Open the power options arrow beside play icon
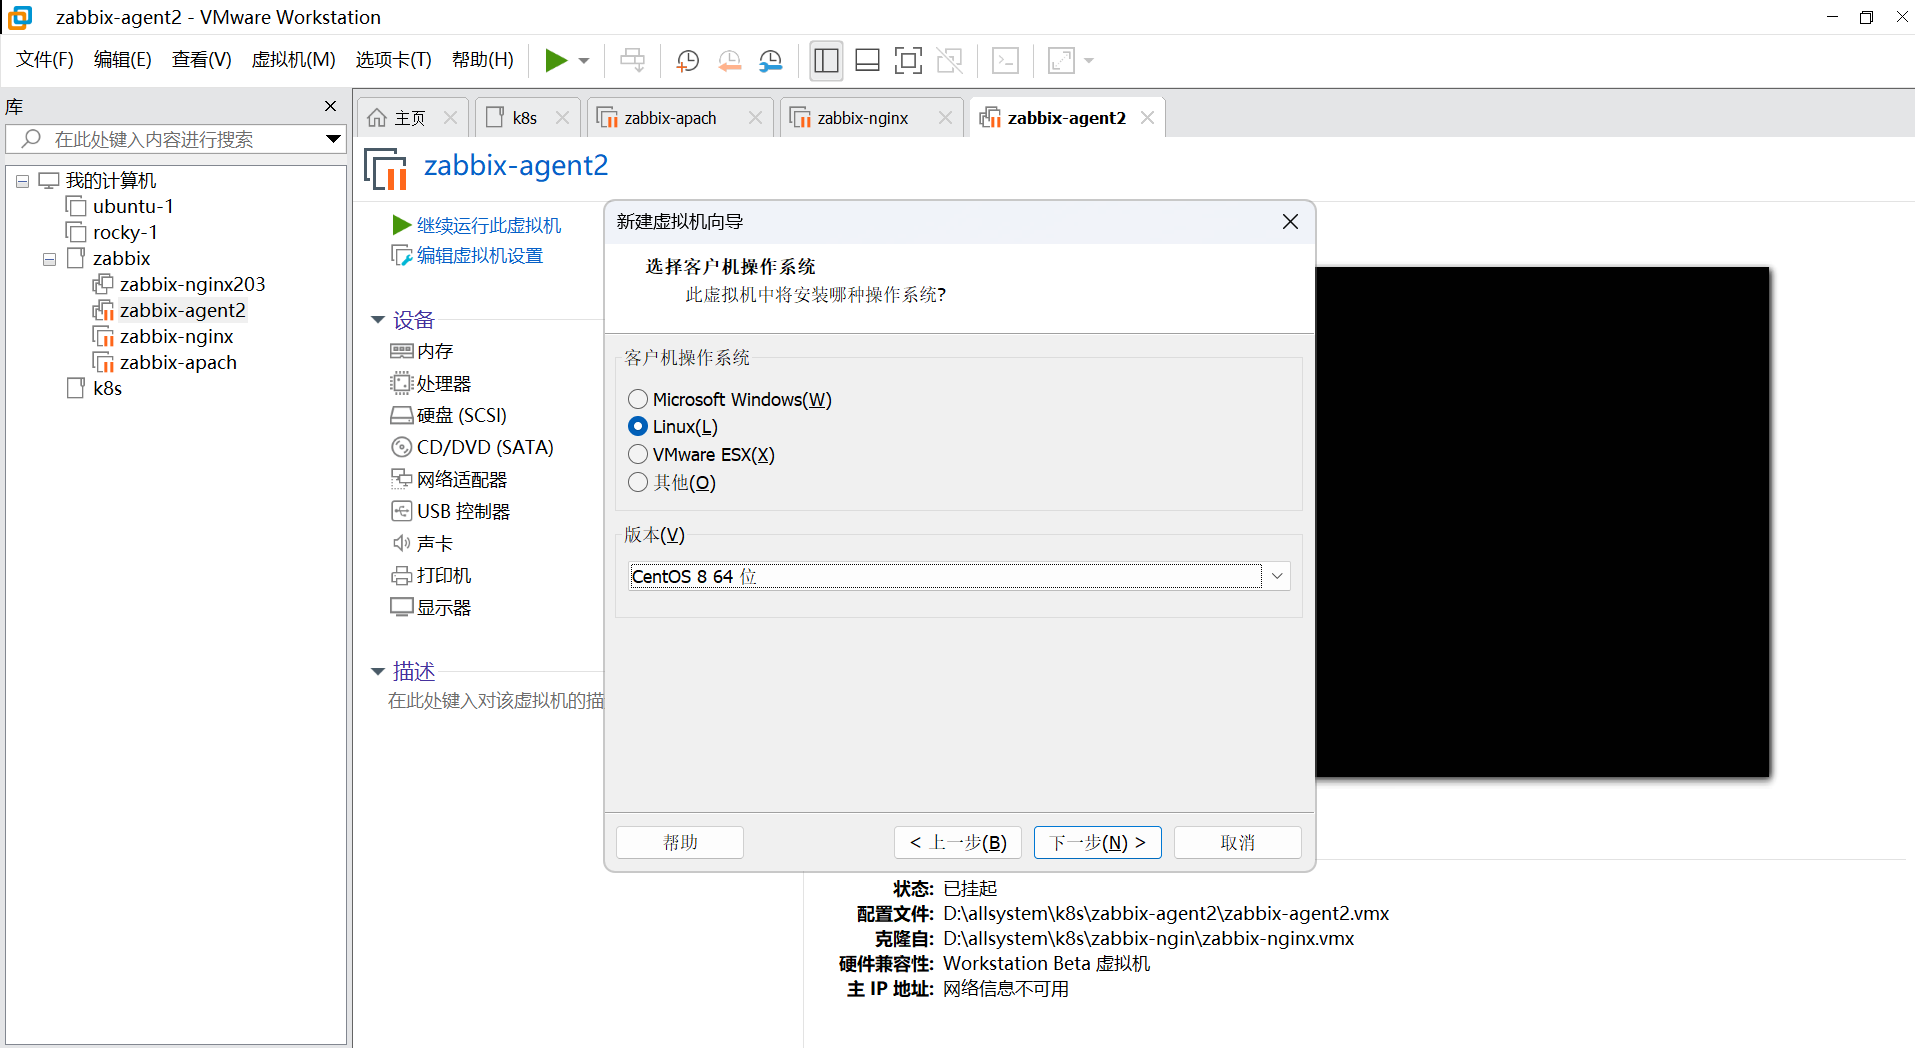The image size is (1915, 1048). [584, 61]
